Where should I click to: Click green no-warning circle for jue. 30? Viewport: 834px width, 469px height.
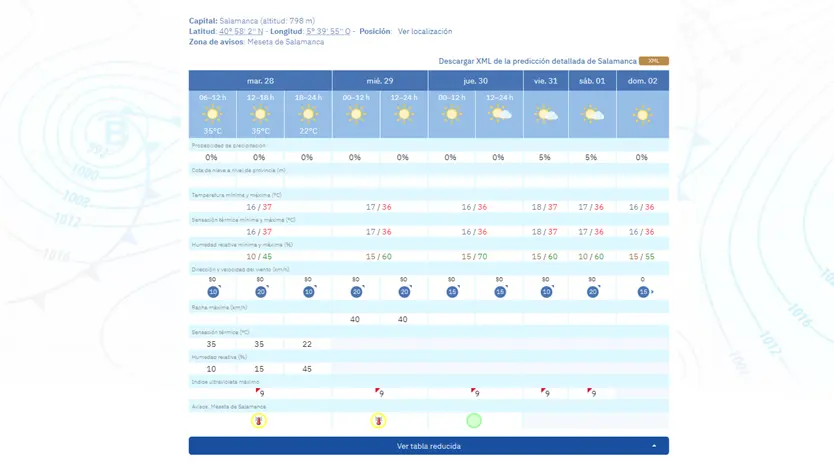click(474, 421)
